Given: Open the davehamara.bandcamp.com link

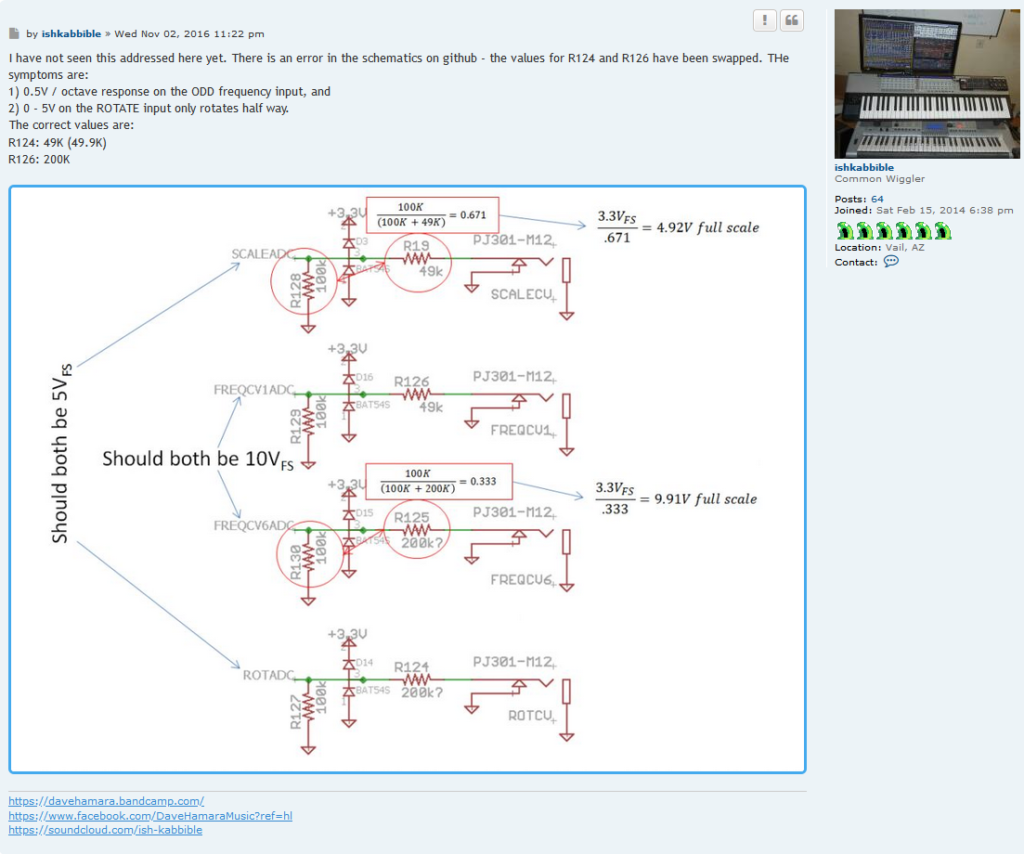Looking at the screenshot, I should (106, 801).
